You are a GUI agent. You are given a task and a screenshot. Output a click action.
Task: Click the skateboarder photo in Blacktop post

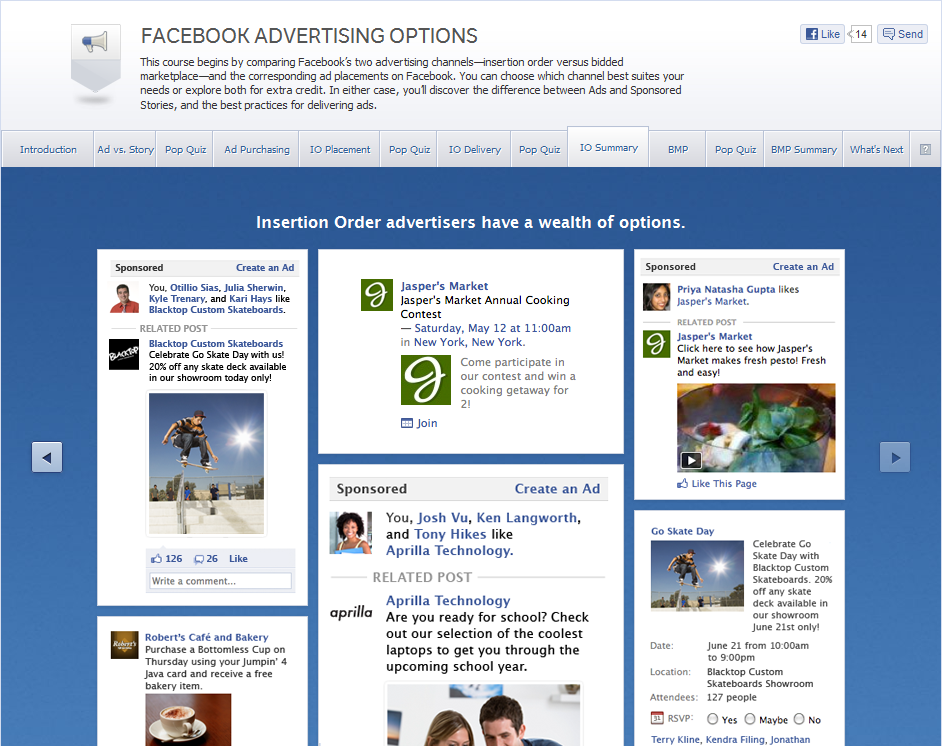coord(206,463)
